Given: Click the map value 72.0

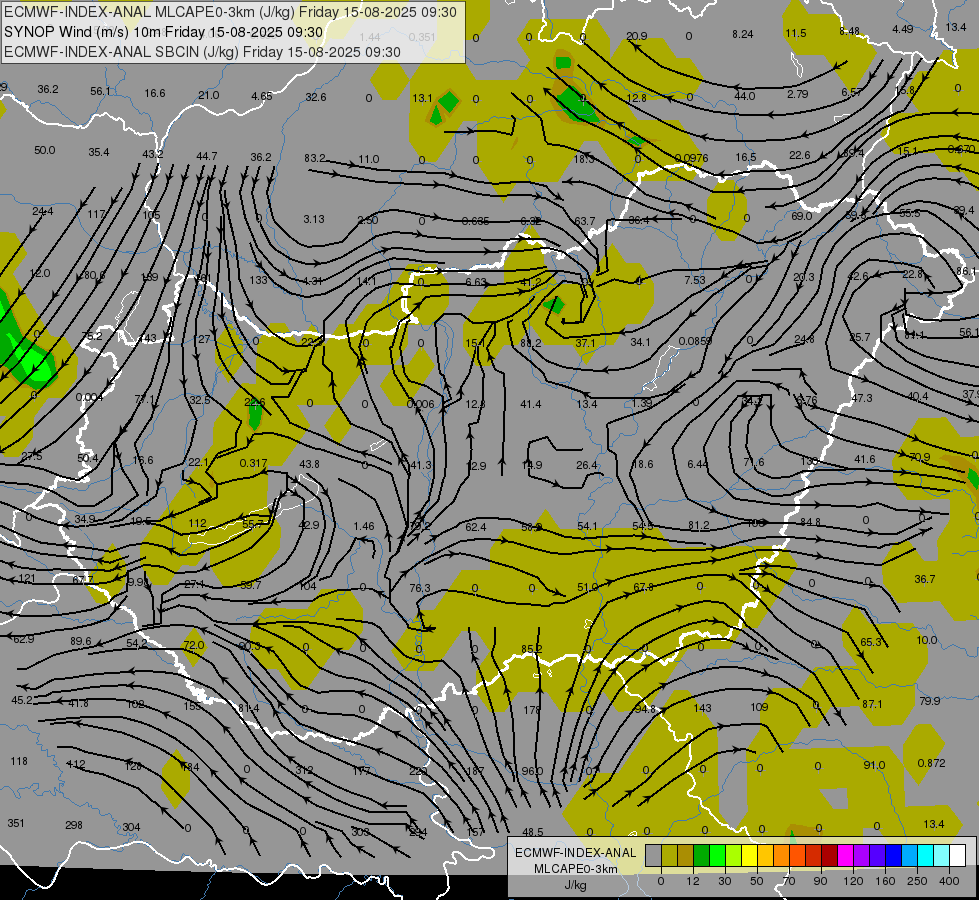Looking at the screenshot, I should pyautogui.click(x=194, y=645).
